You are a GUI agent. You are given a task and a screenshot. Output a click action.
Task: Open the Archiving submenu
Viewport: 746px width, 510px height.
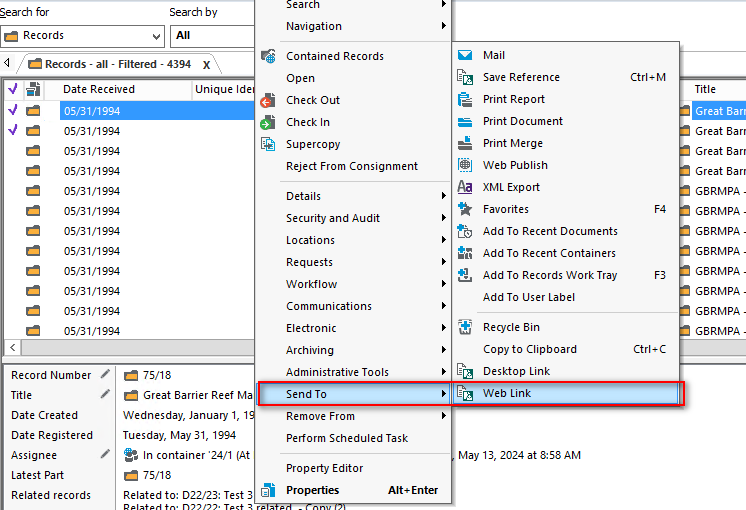point(353,350)
